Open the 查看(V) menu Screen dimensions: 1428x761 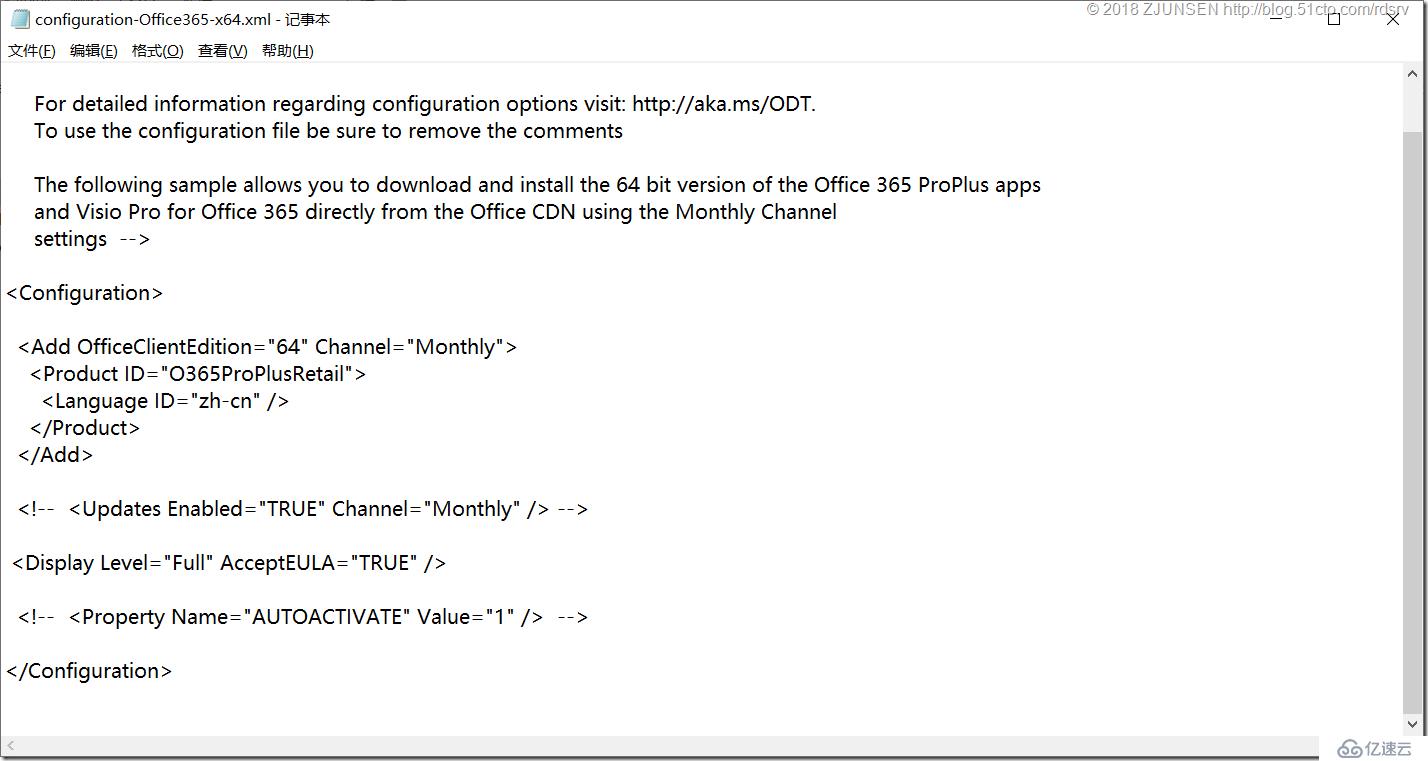point(223,51)
